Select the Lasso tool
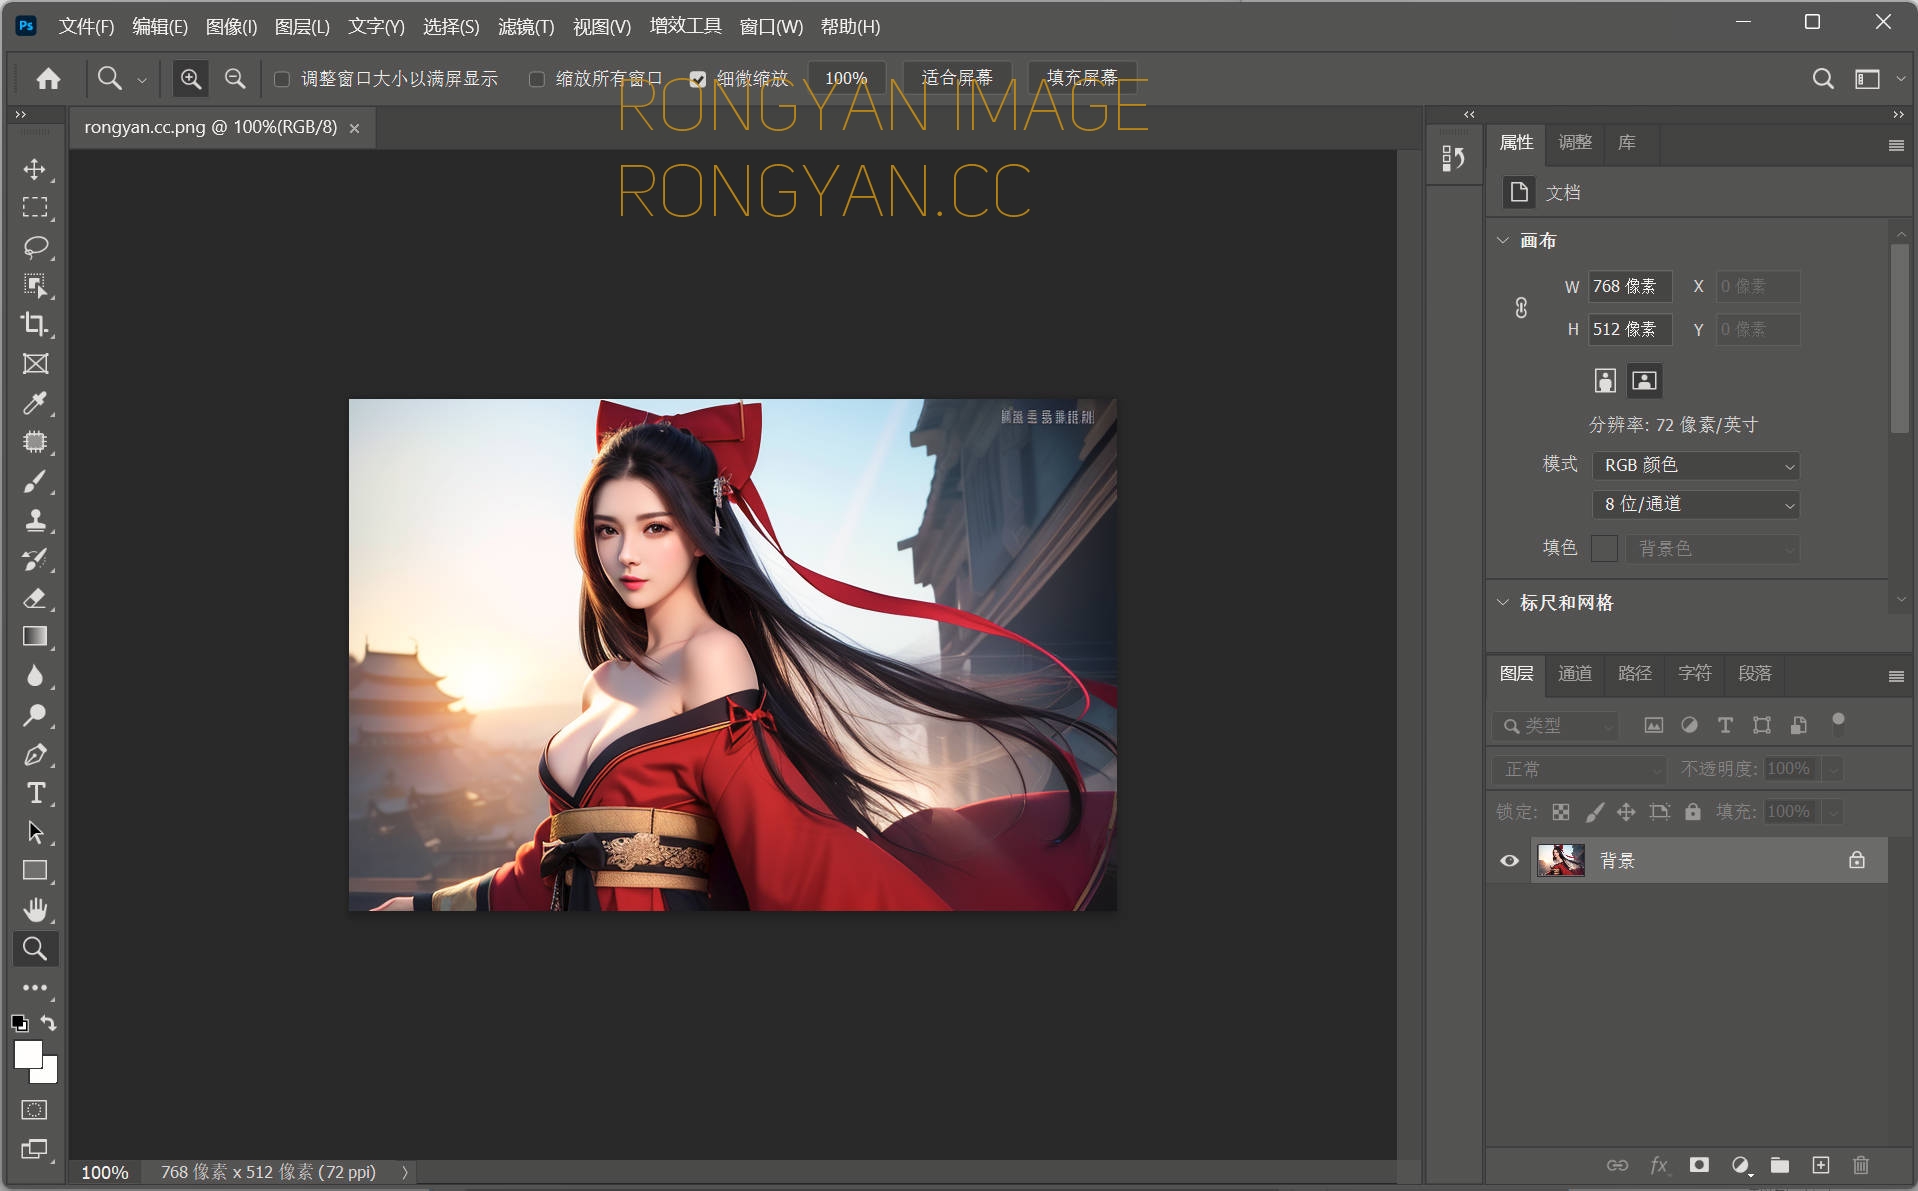 coord(35,247)
